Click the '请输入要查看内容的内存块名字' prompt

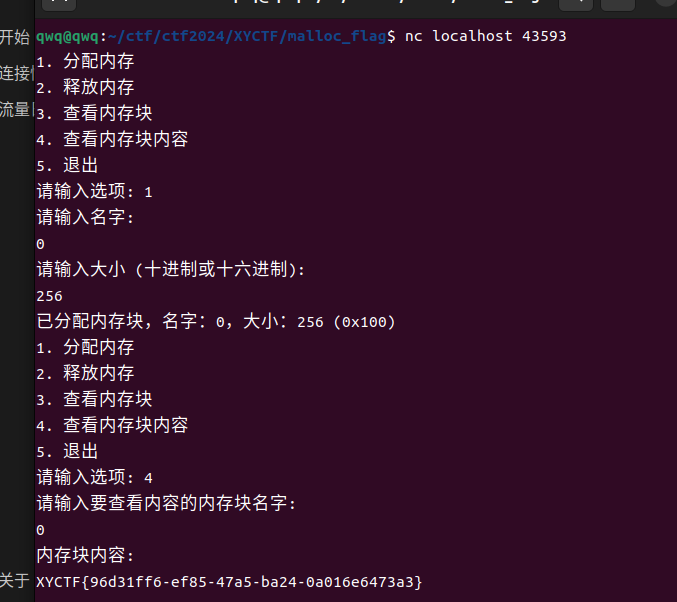166,504
